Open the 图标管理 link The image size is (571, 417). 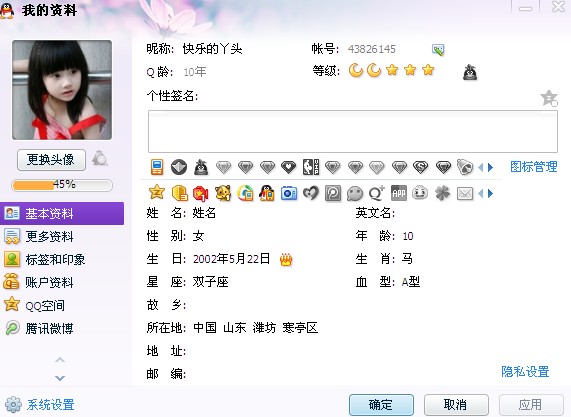pyautogui.click(x=533, y=167)
